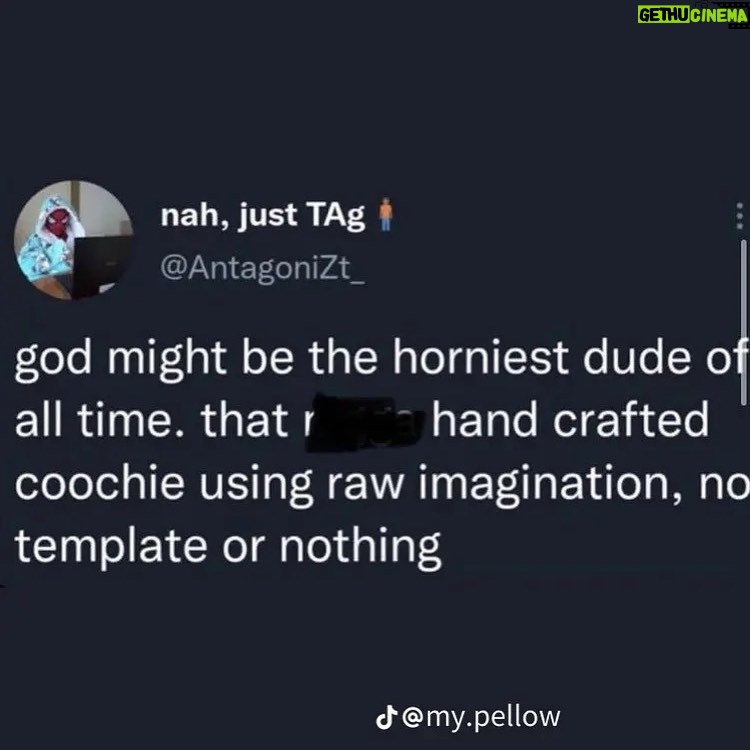Click the CINEMA word in the watermark
The width and height of the screenshot is (750, 750).
point(719,16)
